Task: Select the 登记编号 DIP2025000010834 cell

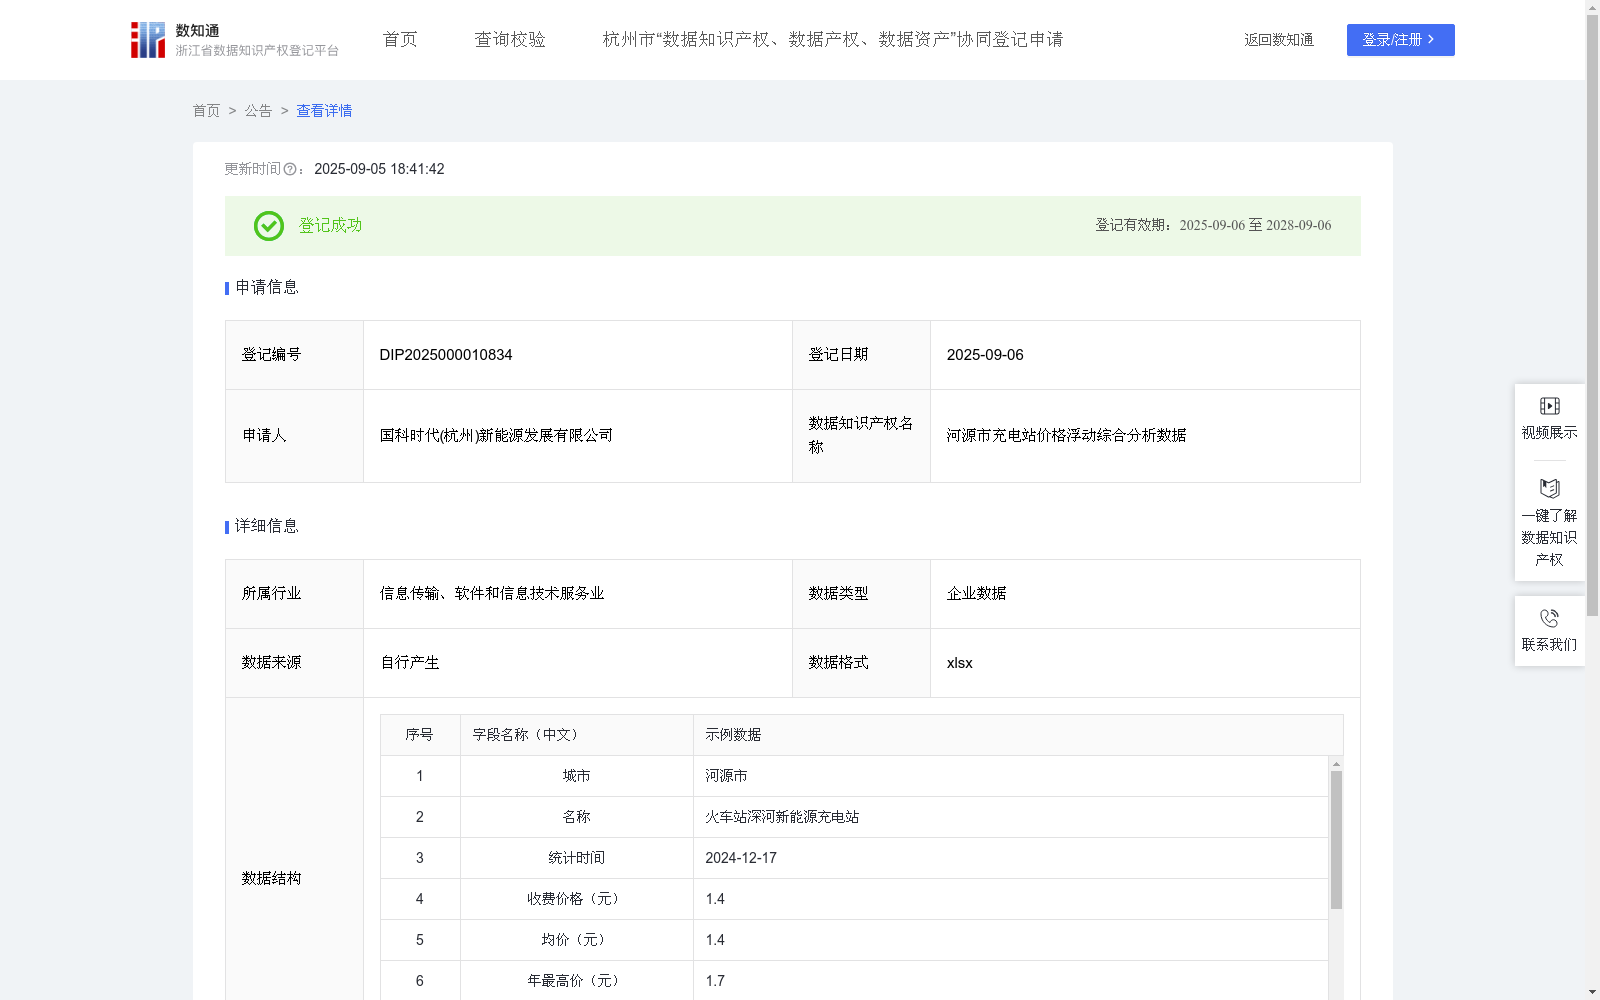Action: point(445,354)
